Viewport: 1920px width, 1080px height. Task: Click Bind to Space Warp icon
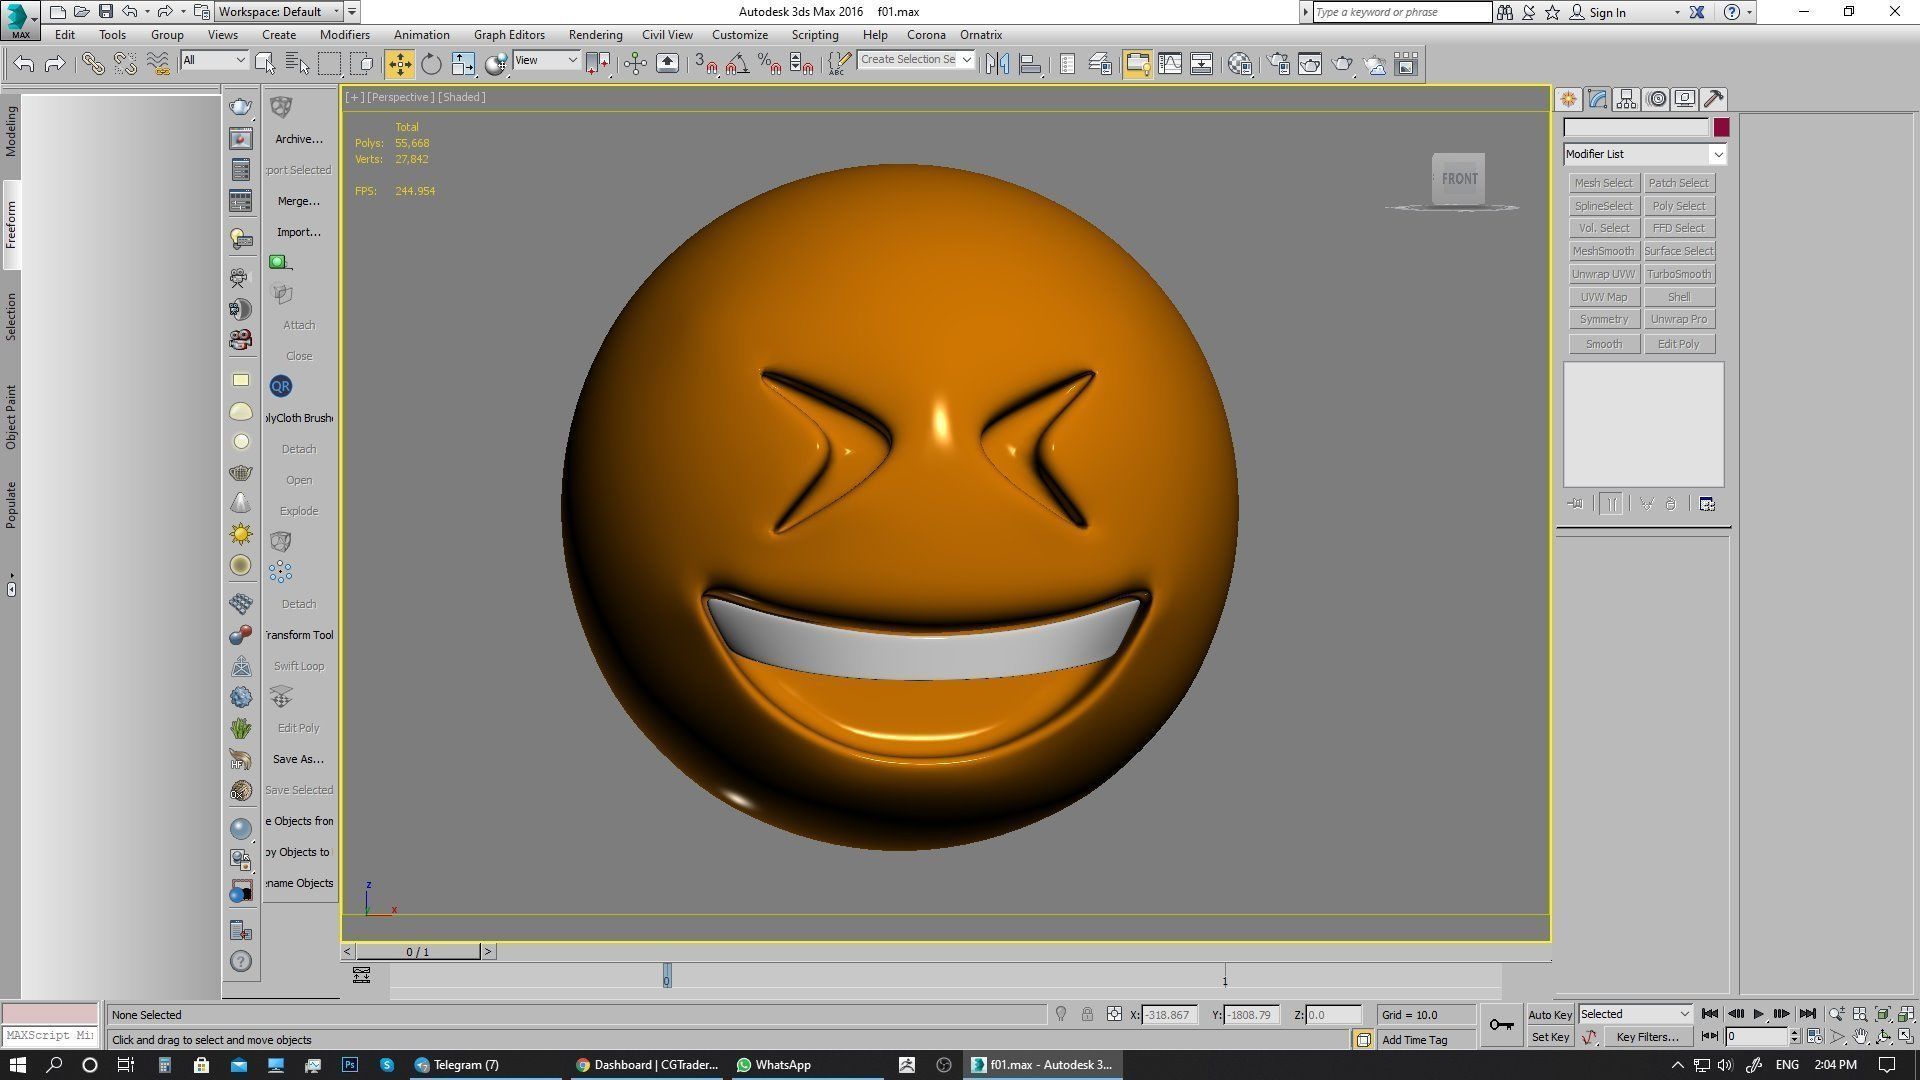(x=158, y=64)
